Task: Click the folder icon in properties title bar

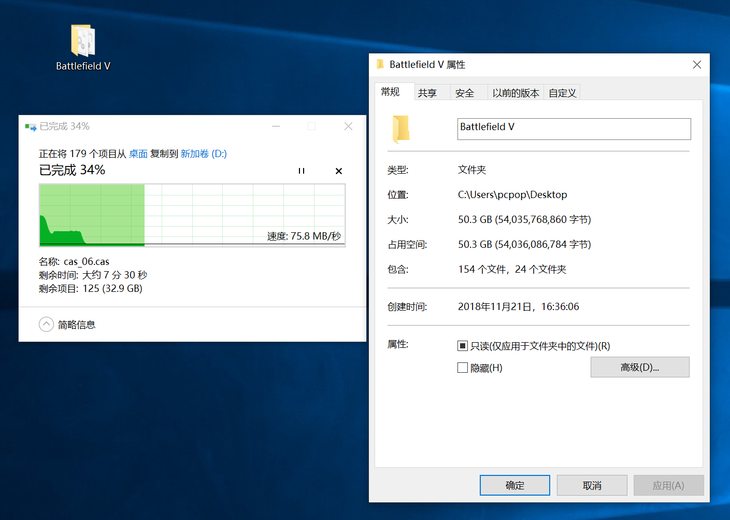Action: point(380,64)
